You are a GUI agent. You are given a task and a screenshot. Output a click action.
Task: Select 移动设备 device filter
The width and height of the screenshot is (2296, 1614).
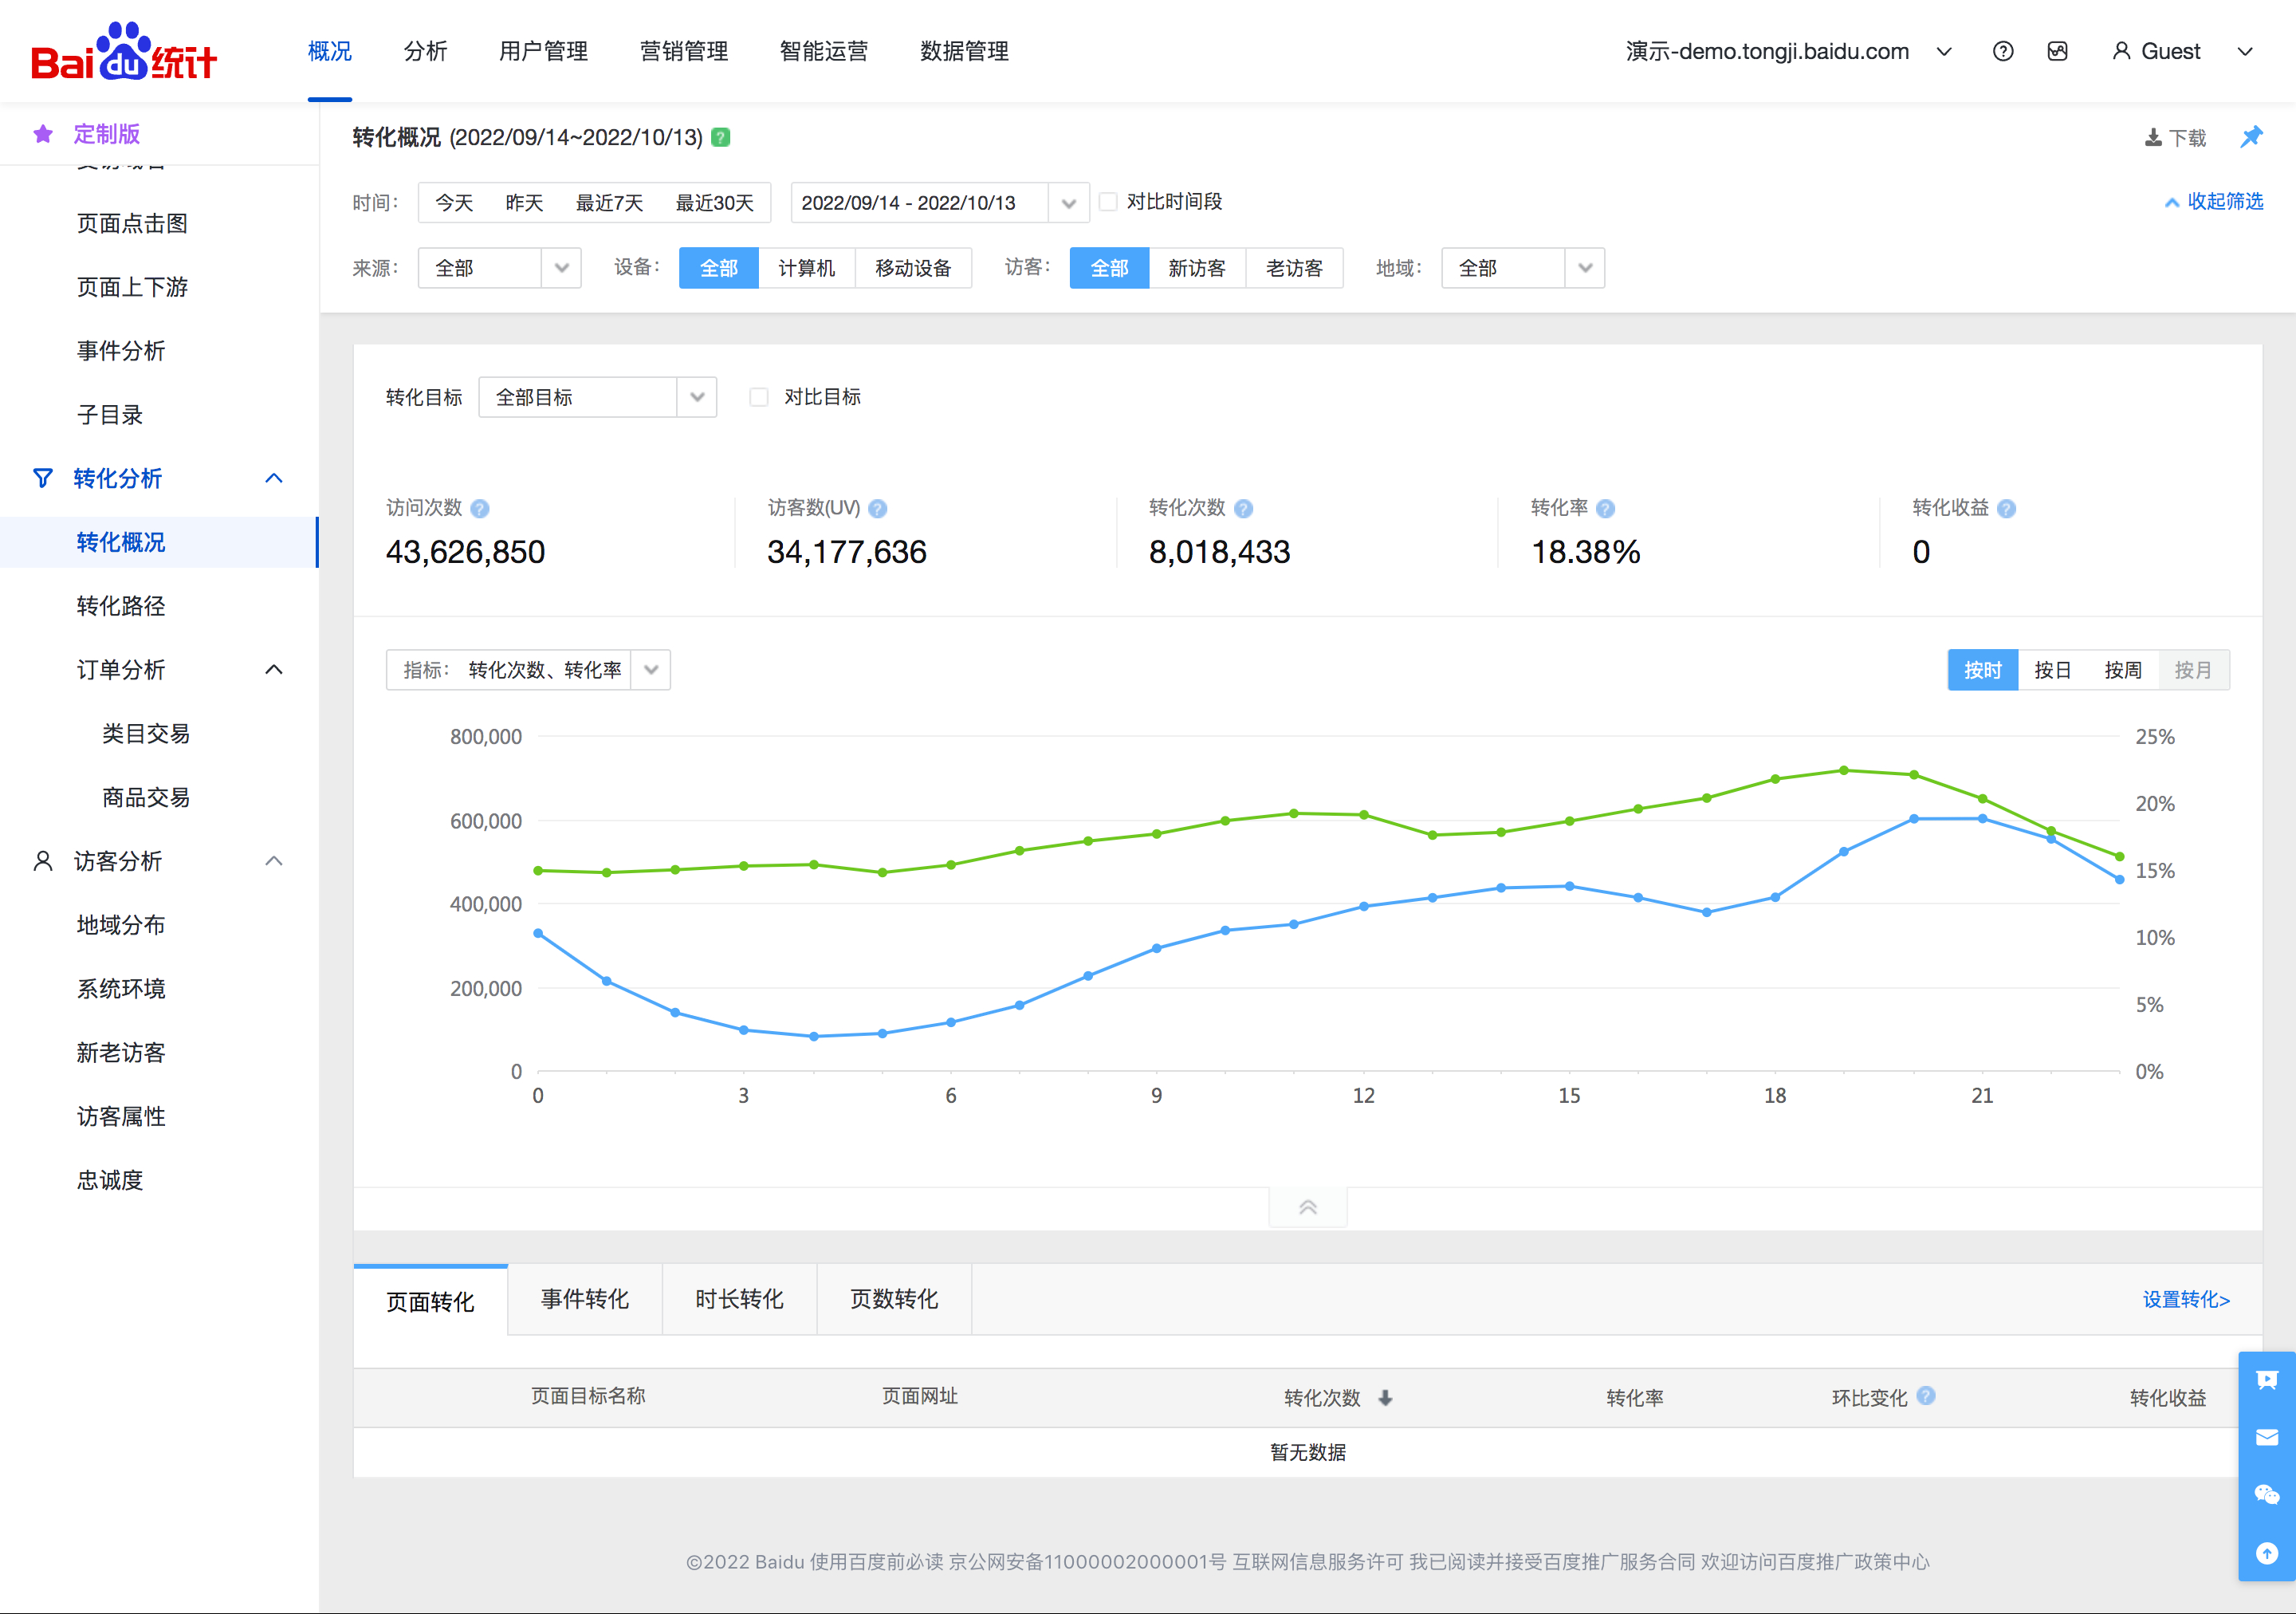point(914,268)
